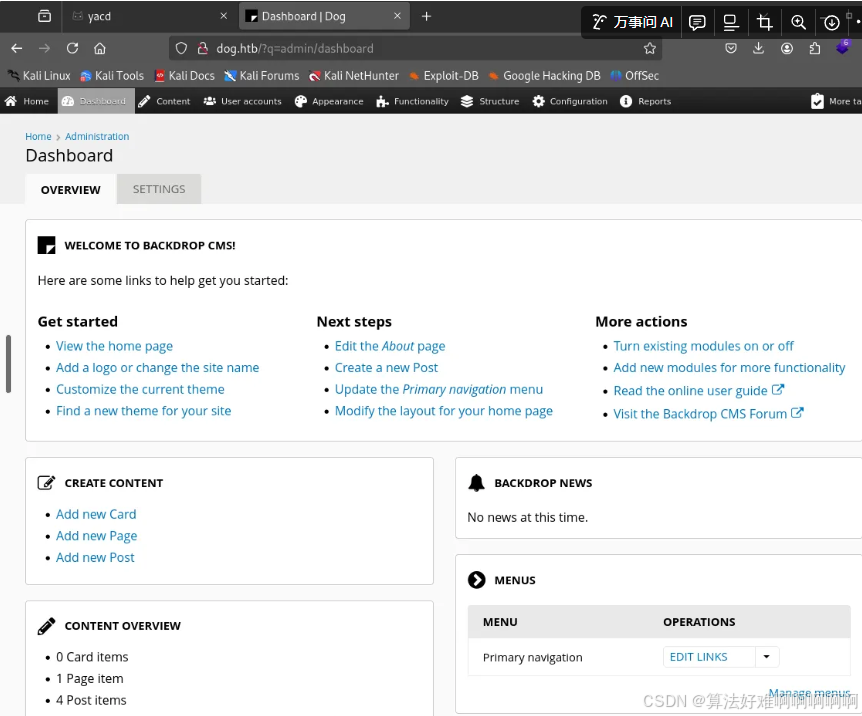The height and width of the screenshot is (716, 862).
Task: Open the Pocket save icon
Action: 731,48
